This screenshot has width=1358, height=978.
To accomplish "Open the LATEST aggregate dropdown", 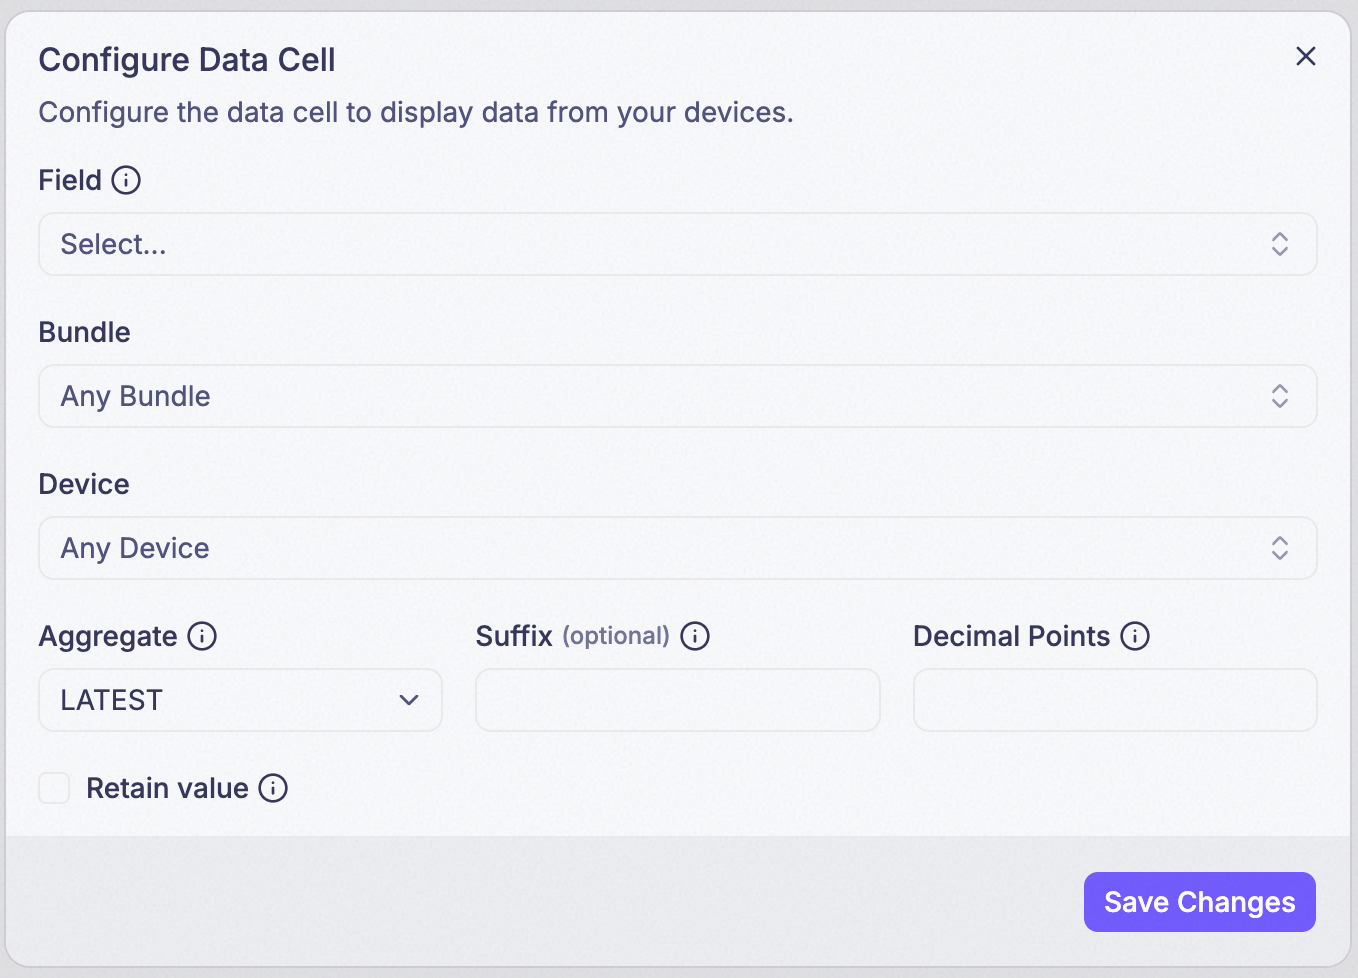I will (240, 700).
